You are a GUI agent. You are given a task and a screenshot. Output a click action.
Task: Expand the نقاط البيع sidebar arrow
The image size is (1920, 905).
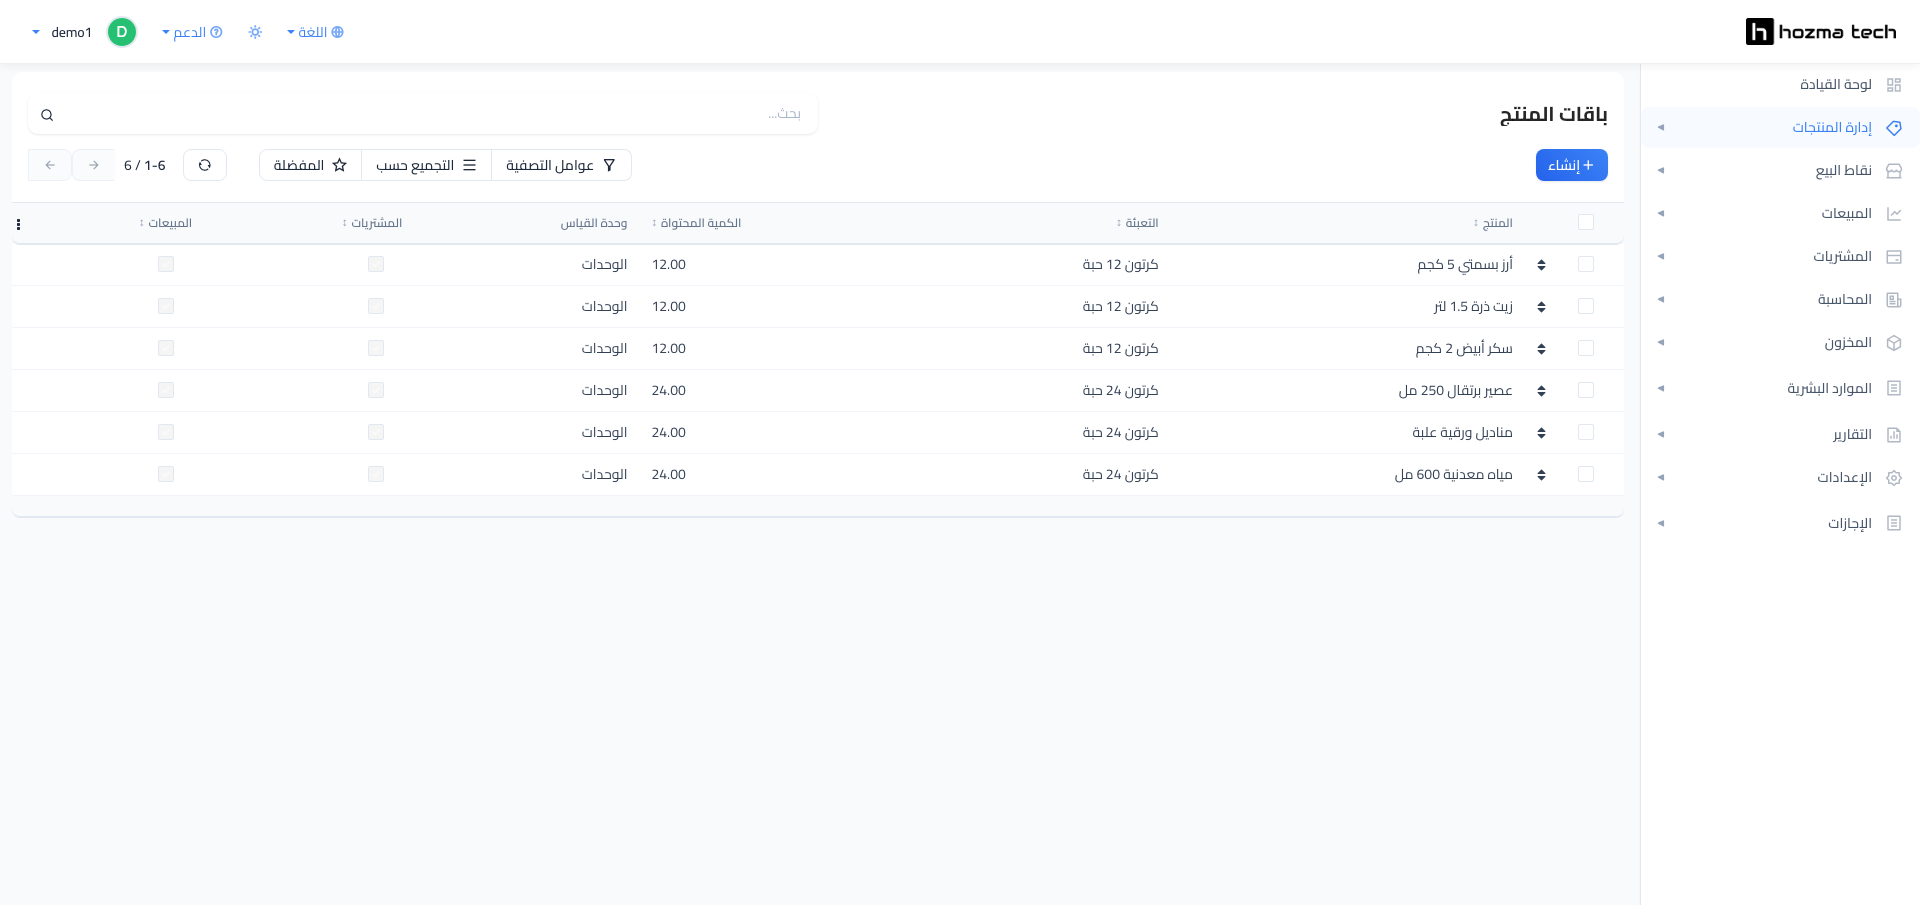pos(1660,171)
